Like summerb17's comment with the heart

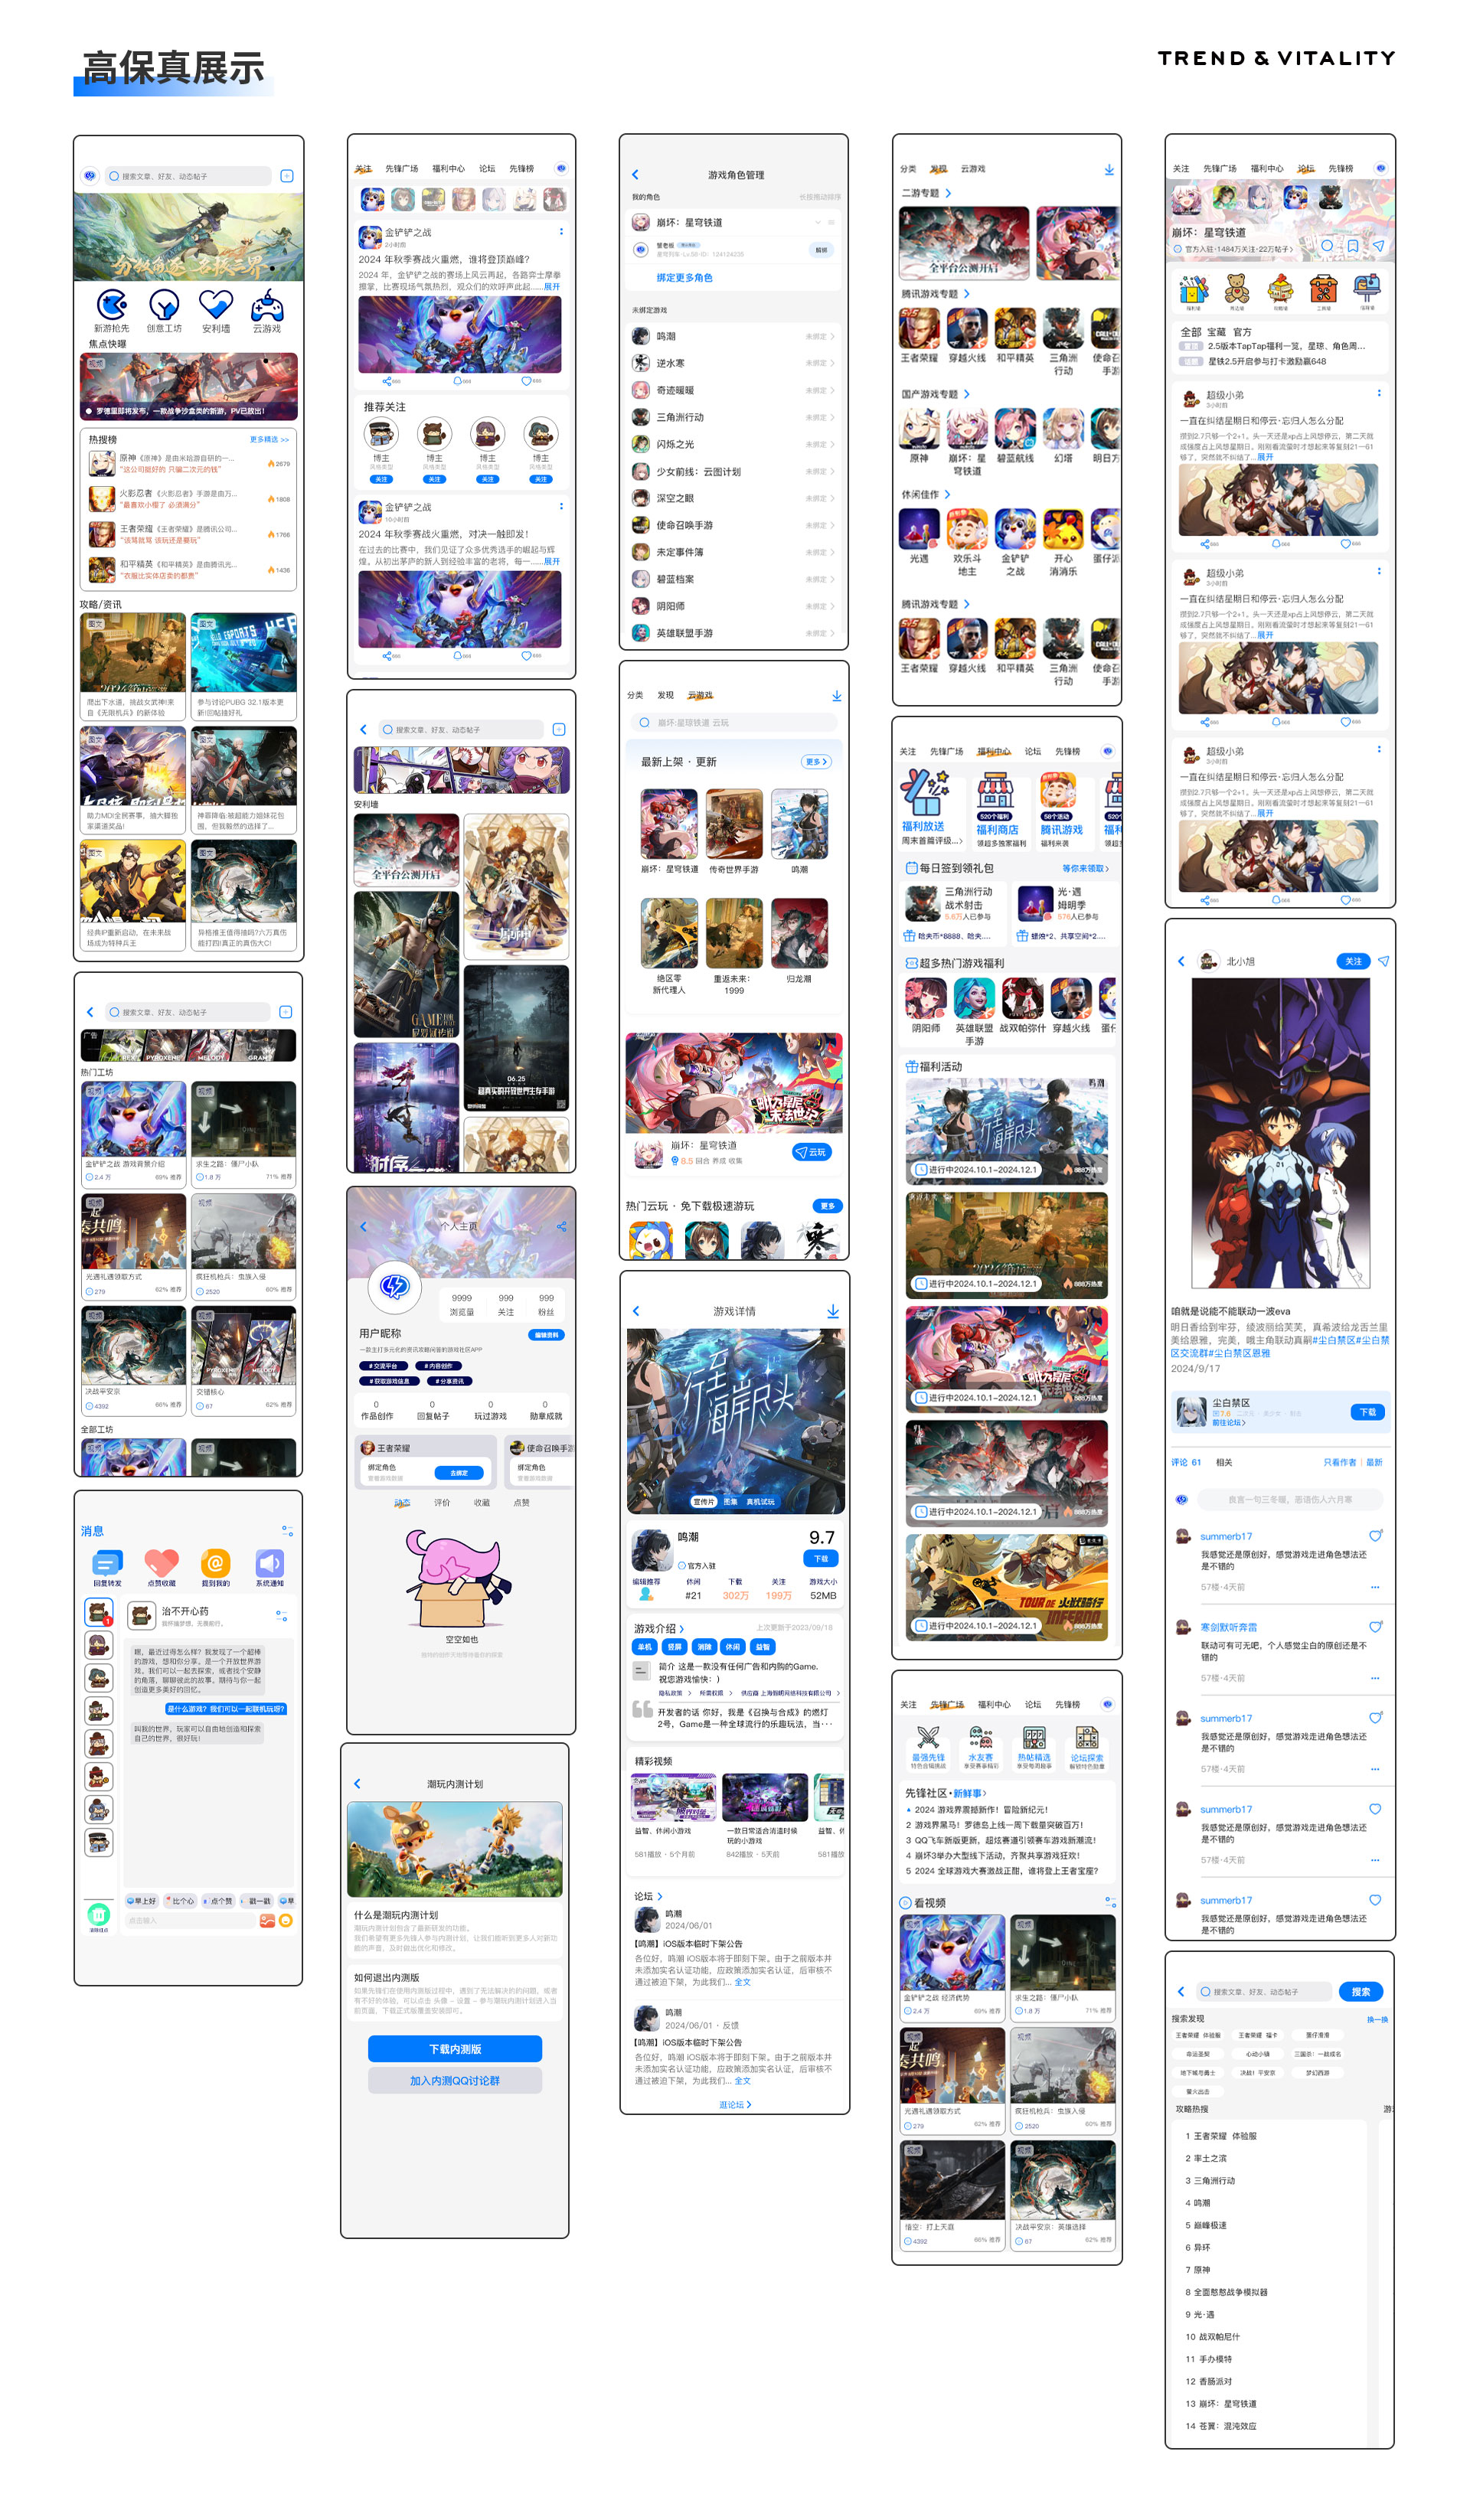point(1375,1537)
